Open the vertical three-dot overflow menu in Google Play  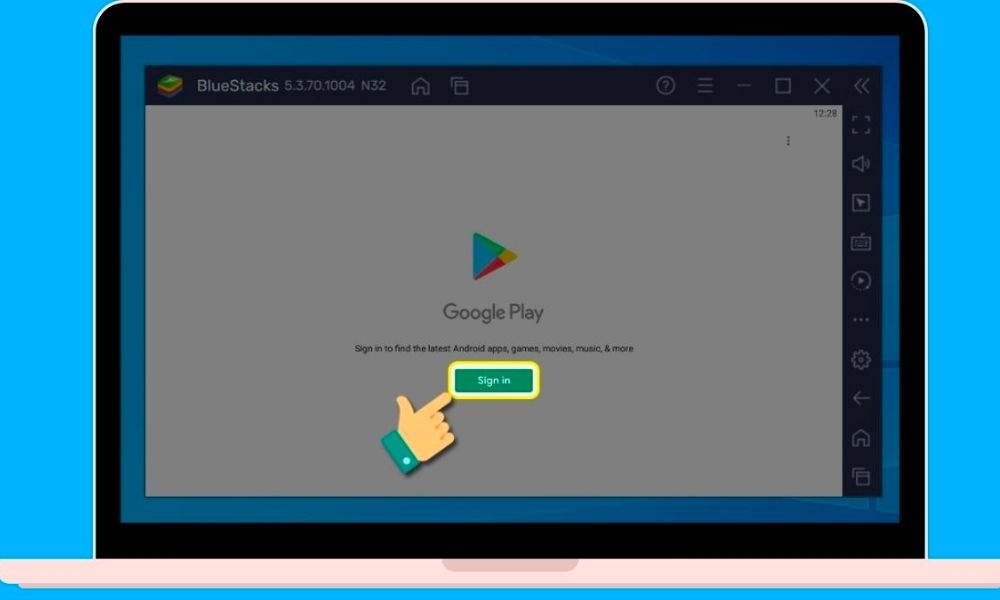(788, 141)
